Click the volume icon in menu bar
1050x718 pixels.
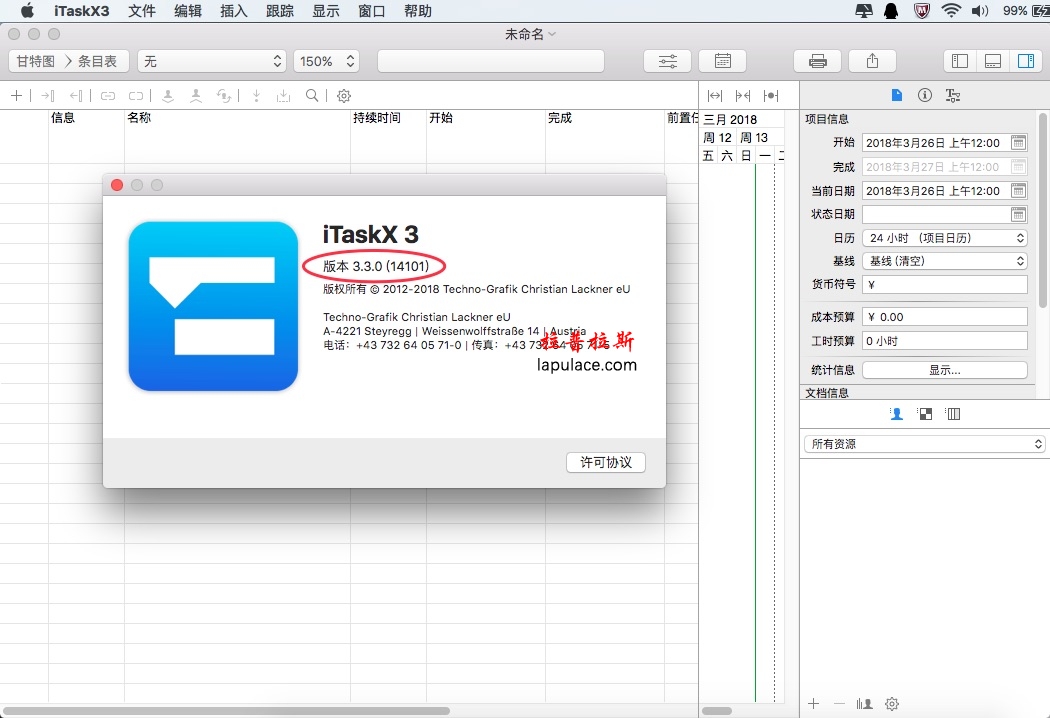(980, 11)
